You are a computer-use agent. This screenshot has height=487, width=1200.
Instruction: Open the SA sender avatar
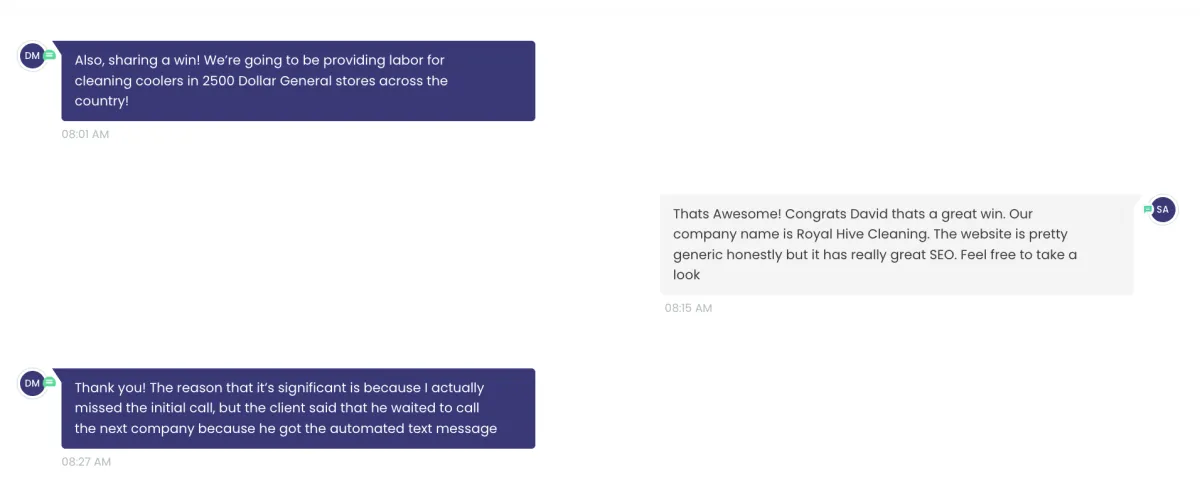coord(1162,210)
